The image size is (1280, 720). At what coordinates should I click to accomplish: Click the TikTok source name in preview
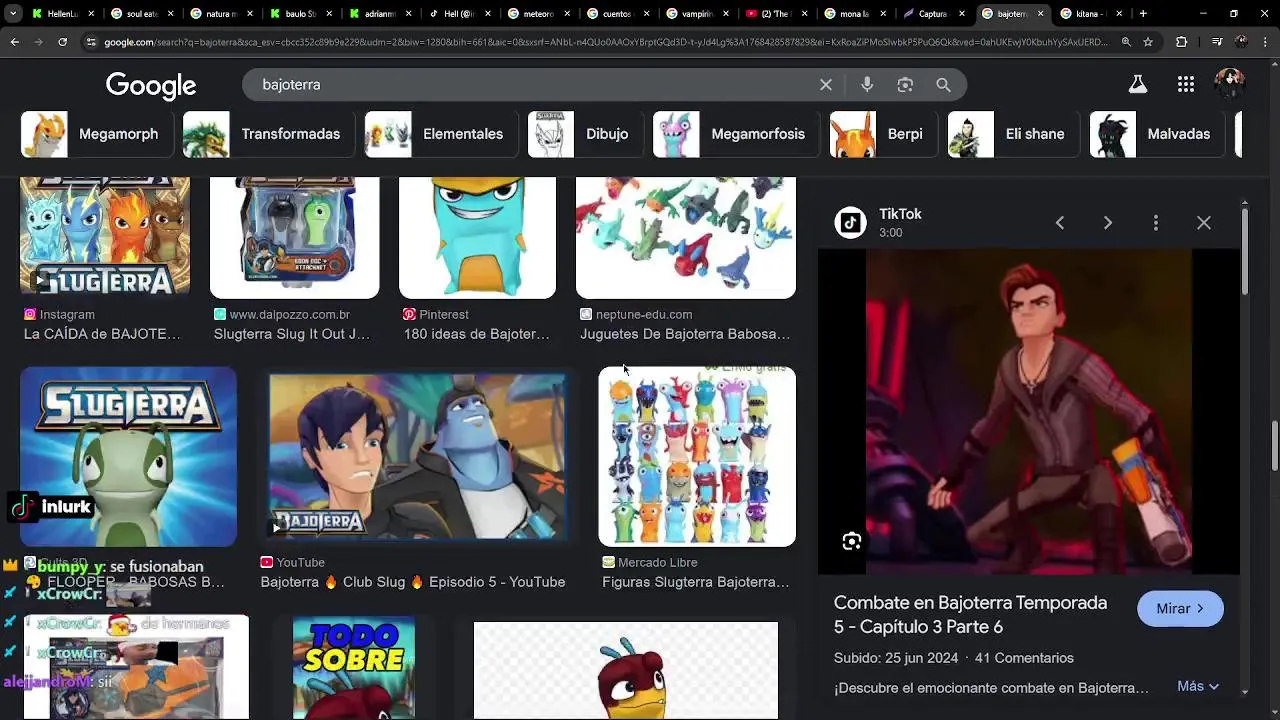[x=900, y=214]
